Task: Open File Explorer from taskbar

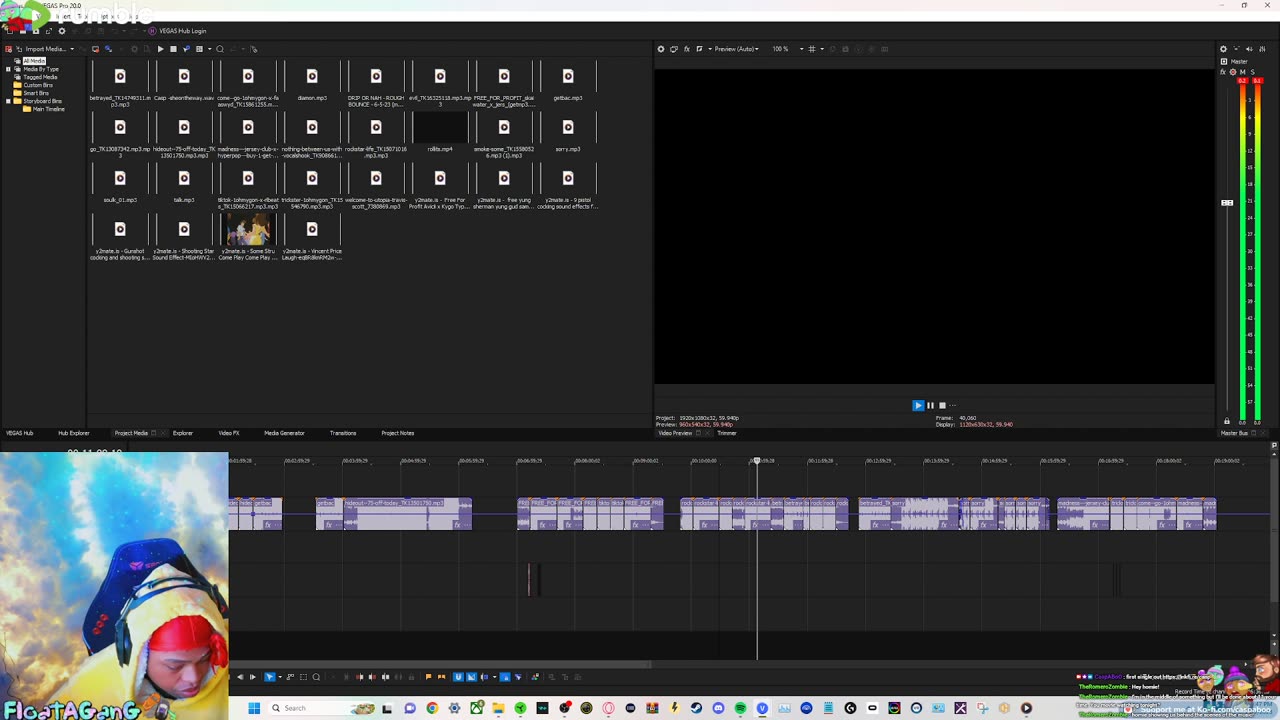Action: pos(498,708)
